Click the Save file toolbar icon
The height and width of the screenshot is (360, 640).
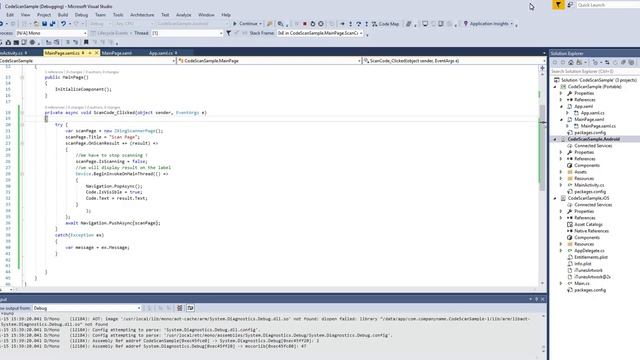tap(44, 24)
